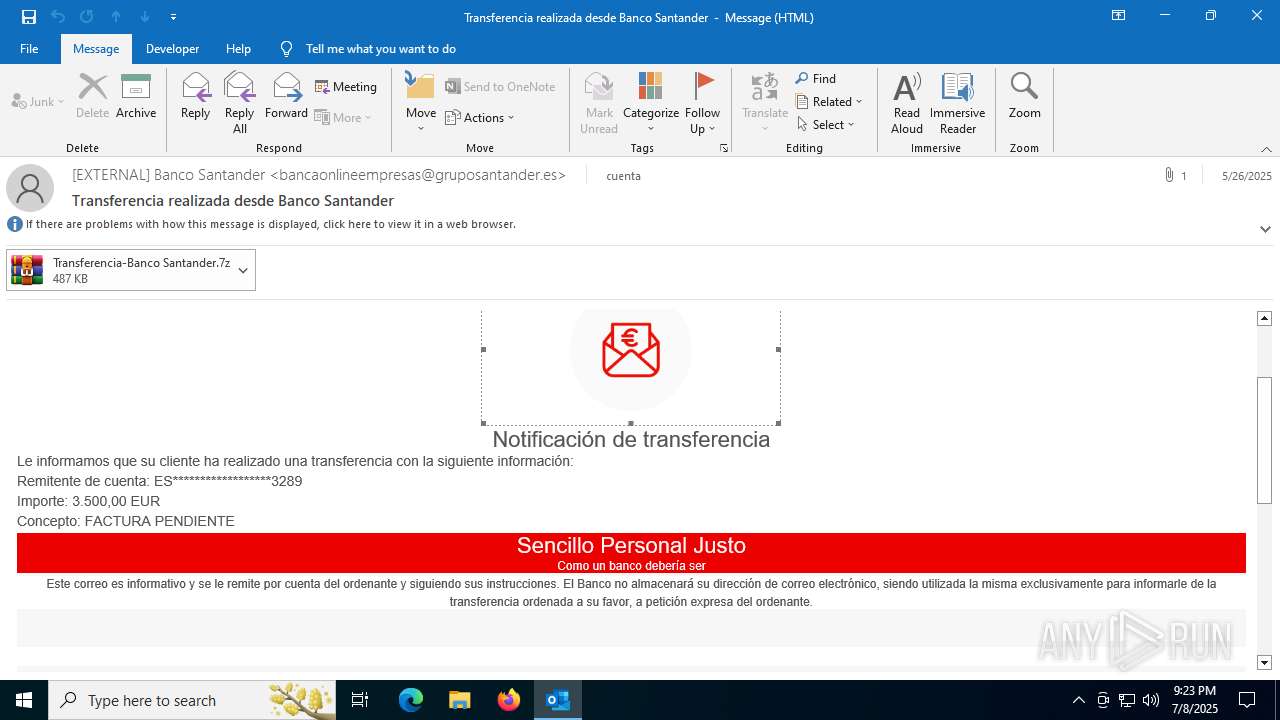Click the Sencillo Personal Justo red banner
This screenshot has height=720, width=1280.
click(x=631, y=553)
